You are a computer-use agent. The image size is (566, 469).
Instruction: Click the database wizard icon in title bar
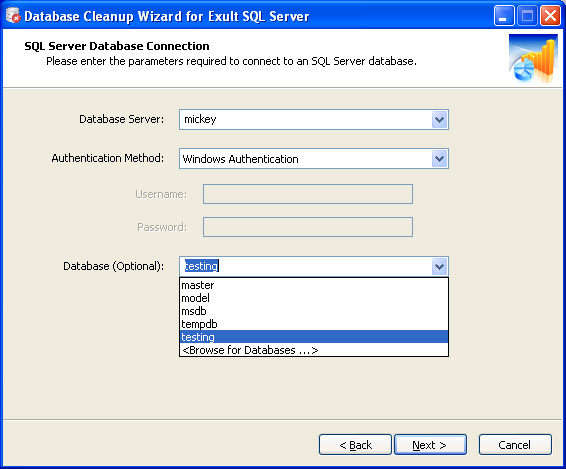pos(13,16)
